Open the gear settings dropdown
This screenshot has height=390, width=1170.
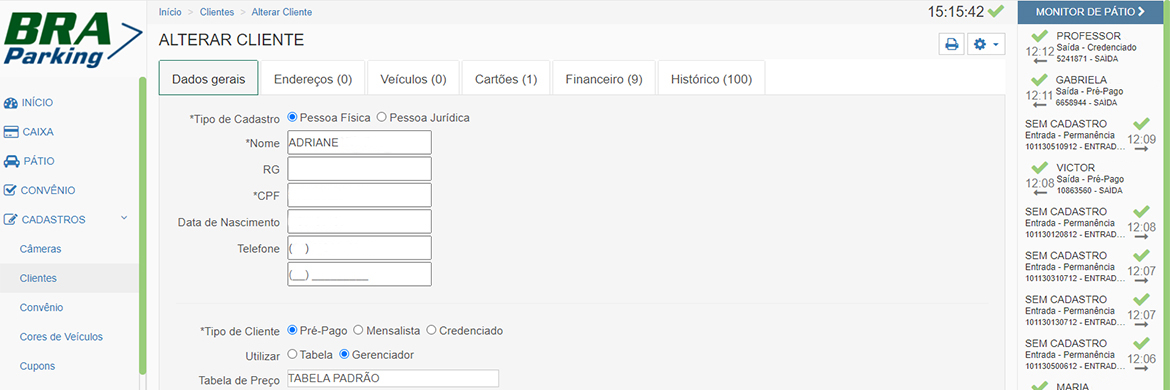tap(986, 45)
